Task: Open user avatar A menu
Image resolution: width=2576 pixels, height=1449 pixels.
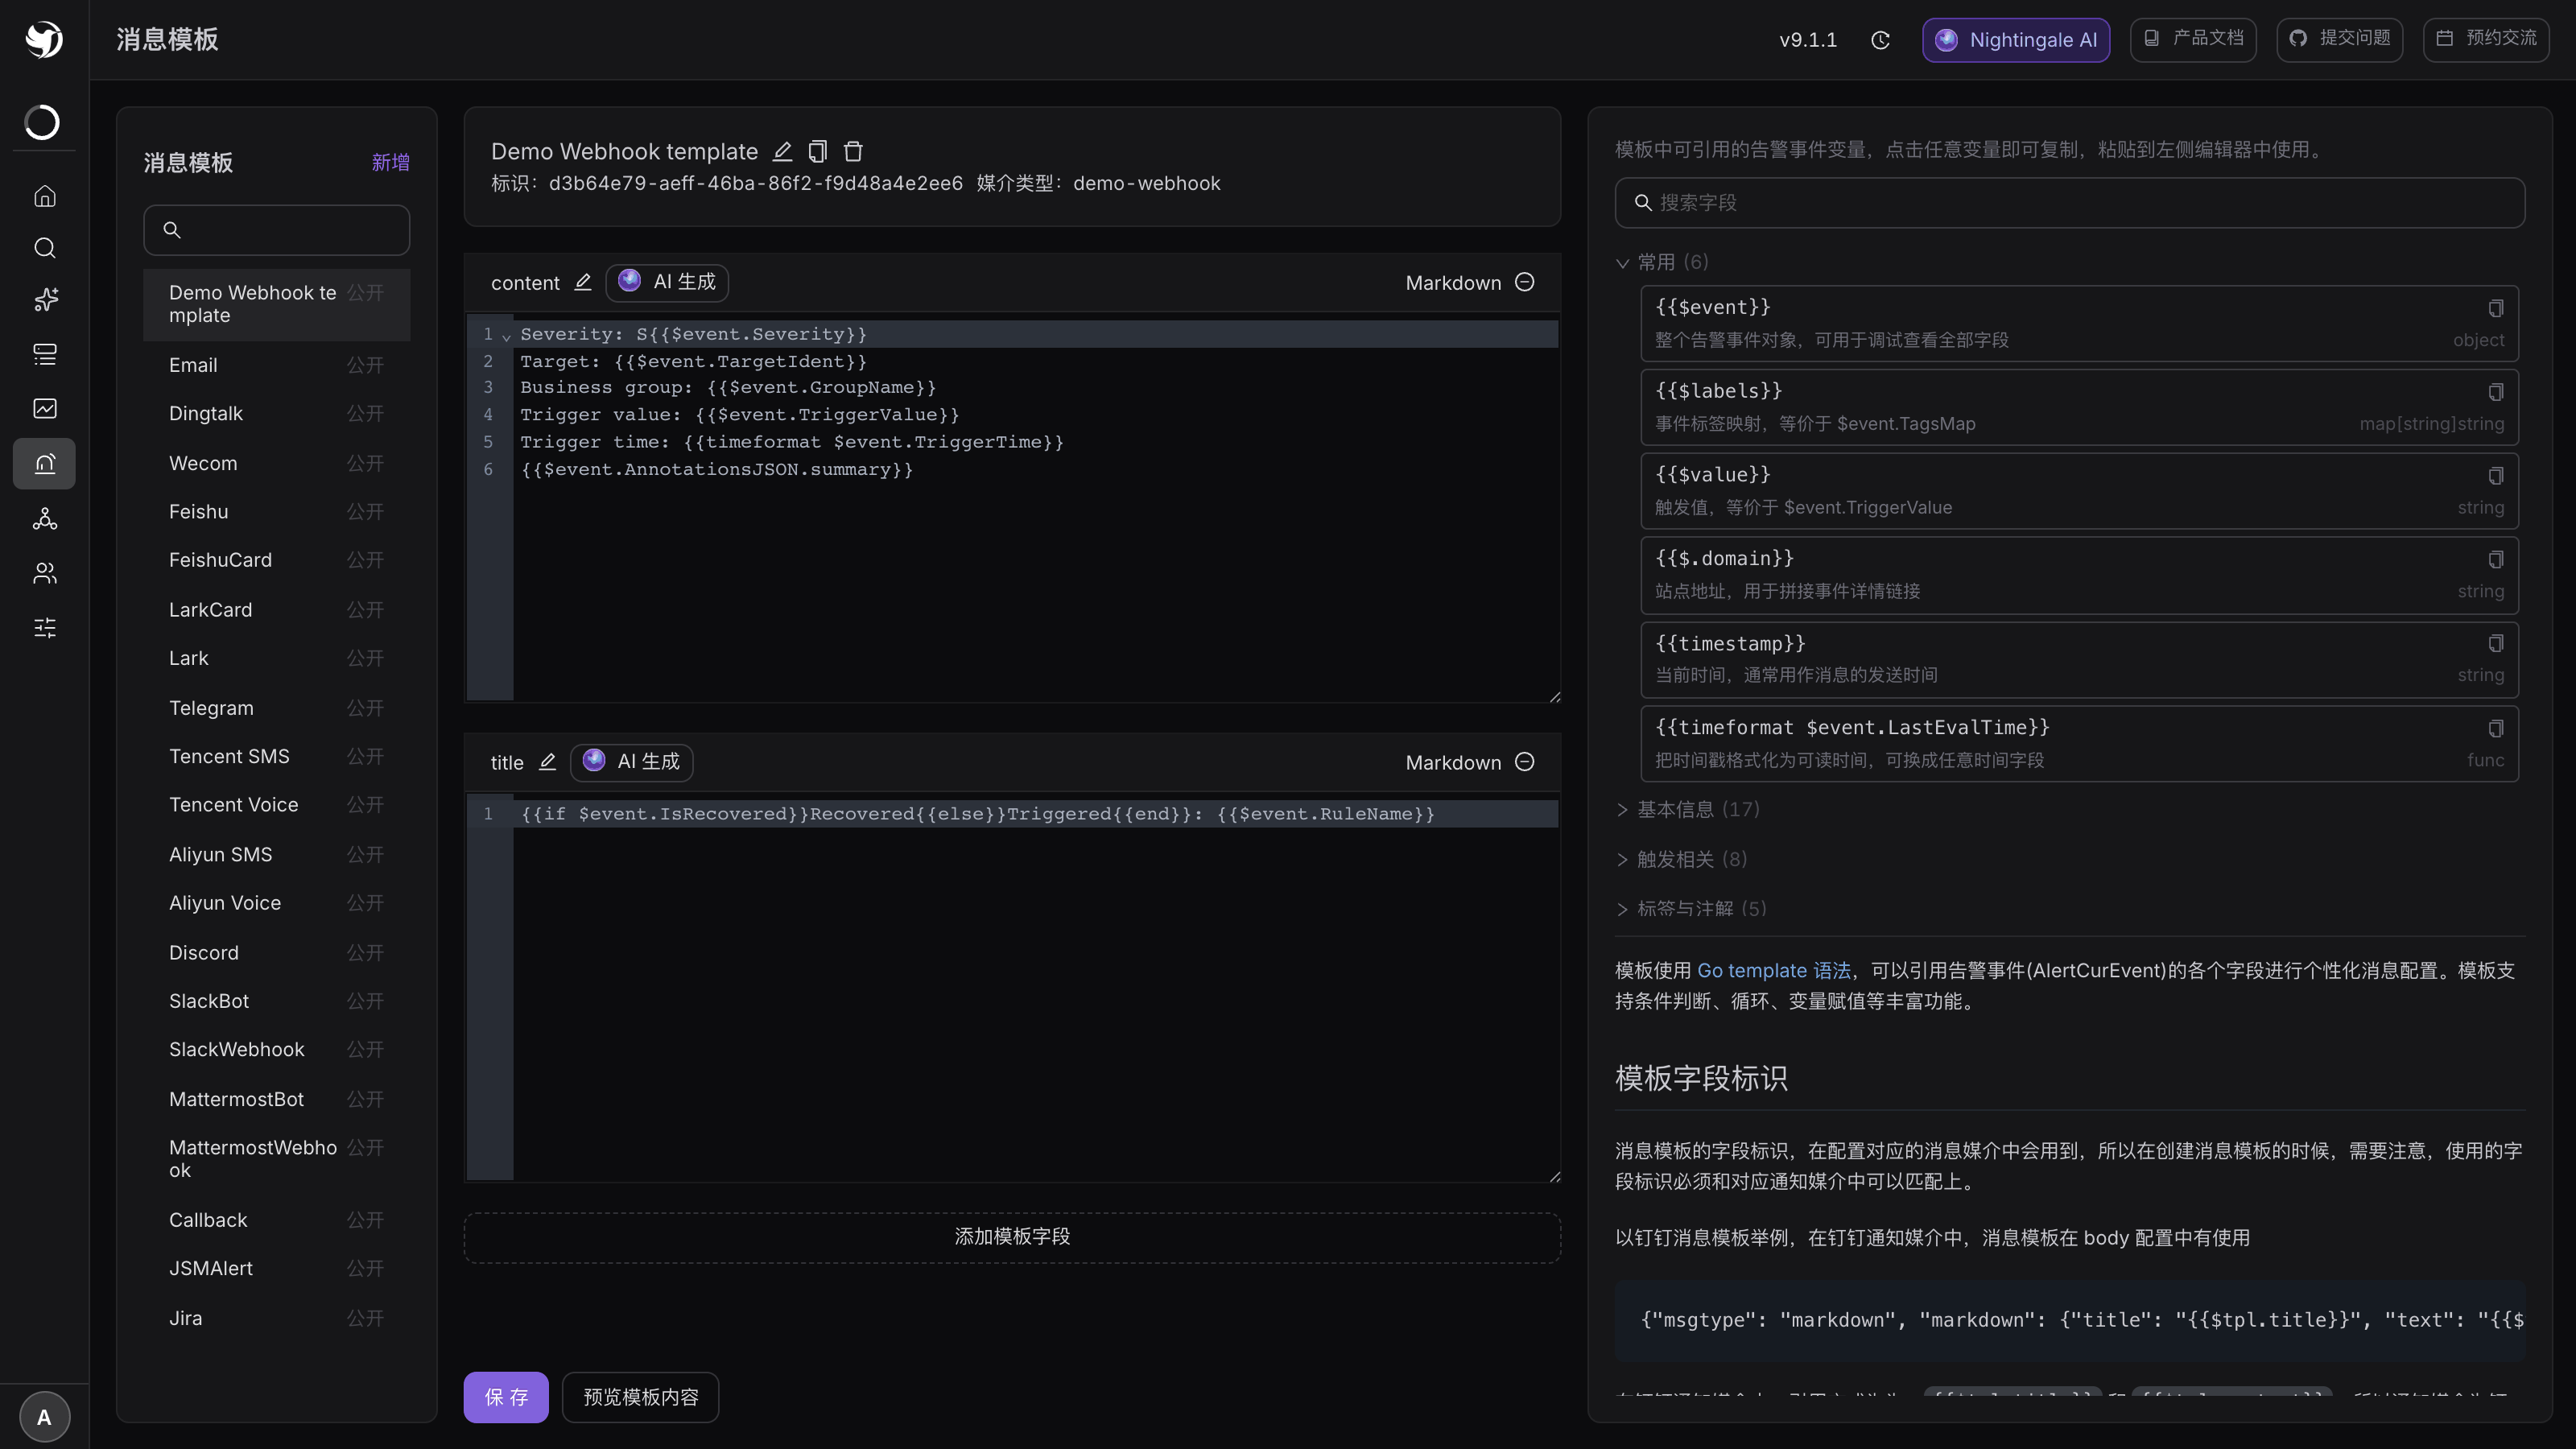Action: (44, 1417)
